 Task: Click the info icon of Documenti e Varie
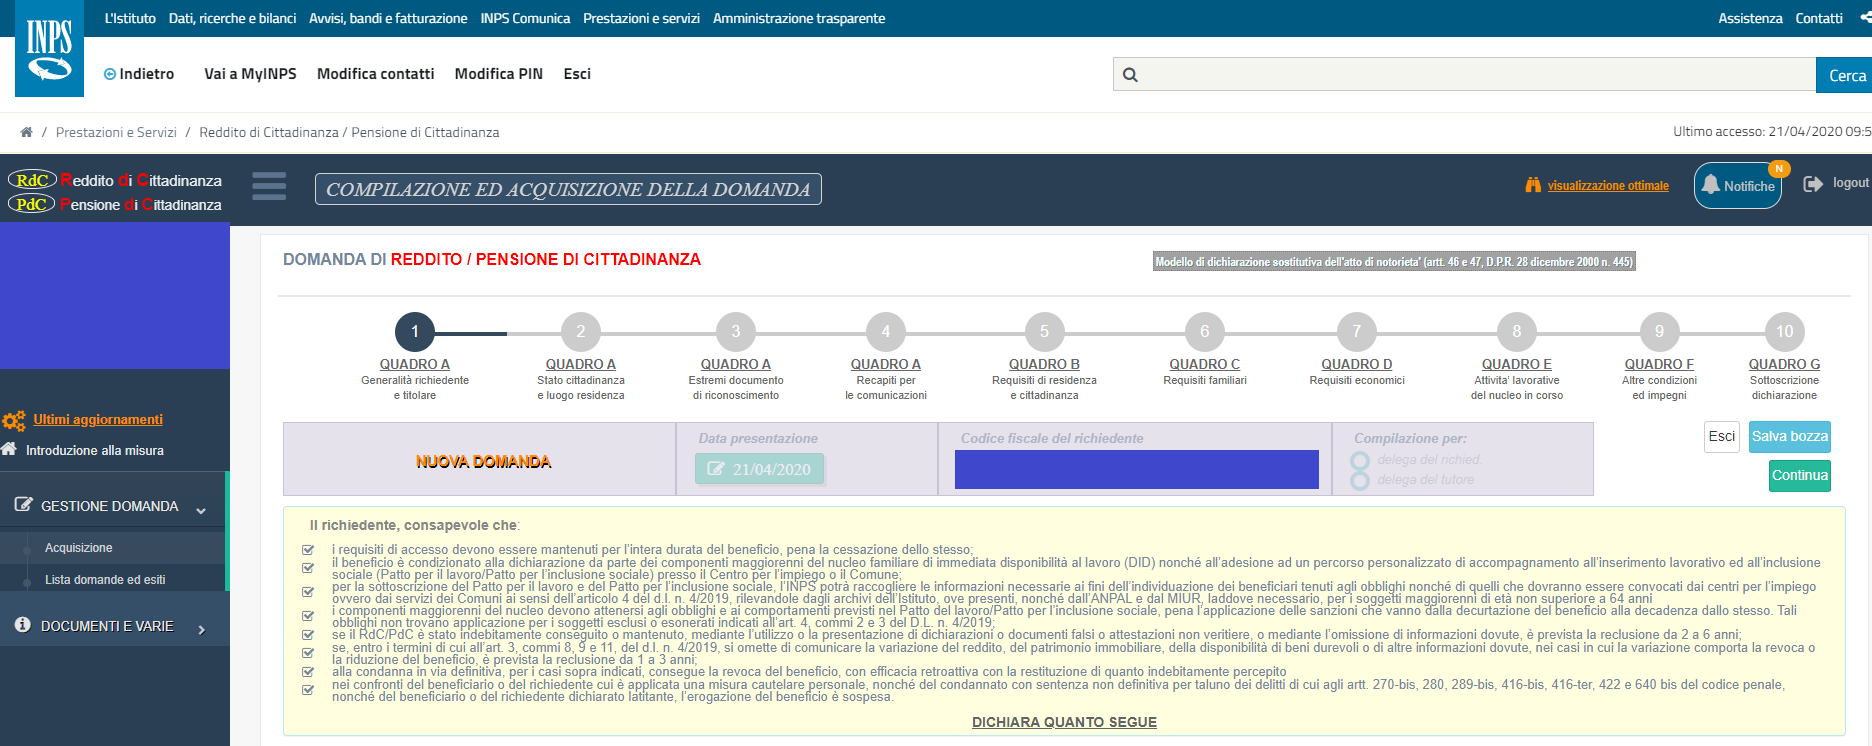(x=23, y=625)
